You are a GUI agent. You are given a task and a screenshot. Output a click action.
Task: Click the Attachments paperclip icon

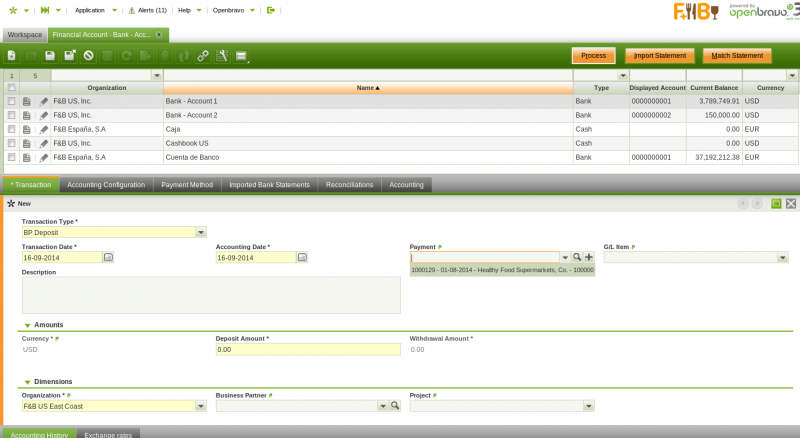pyautogui.click(x=164, y=56)
